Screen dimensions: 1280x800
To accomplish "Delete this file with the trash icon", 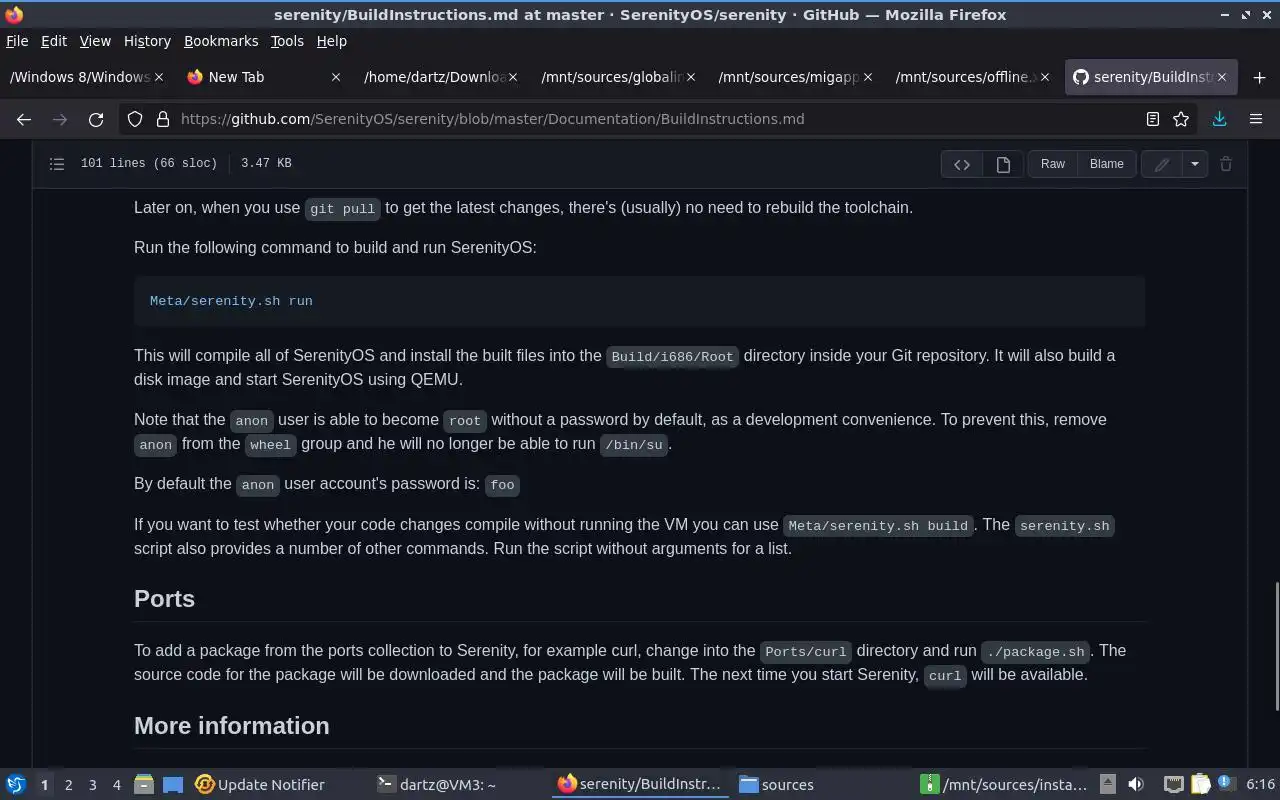I will pyautogui.click(x=1226, y=164).
